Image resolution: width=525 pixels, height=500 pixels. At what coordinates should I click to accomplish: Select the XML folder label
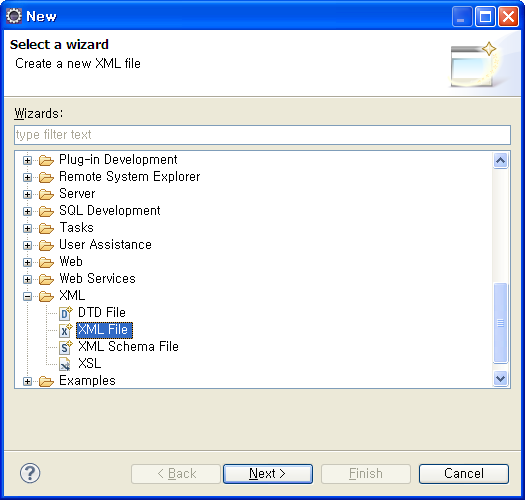72,296
